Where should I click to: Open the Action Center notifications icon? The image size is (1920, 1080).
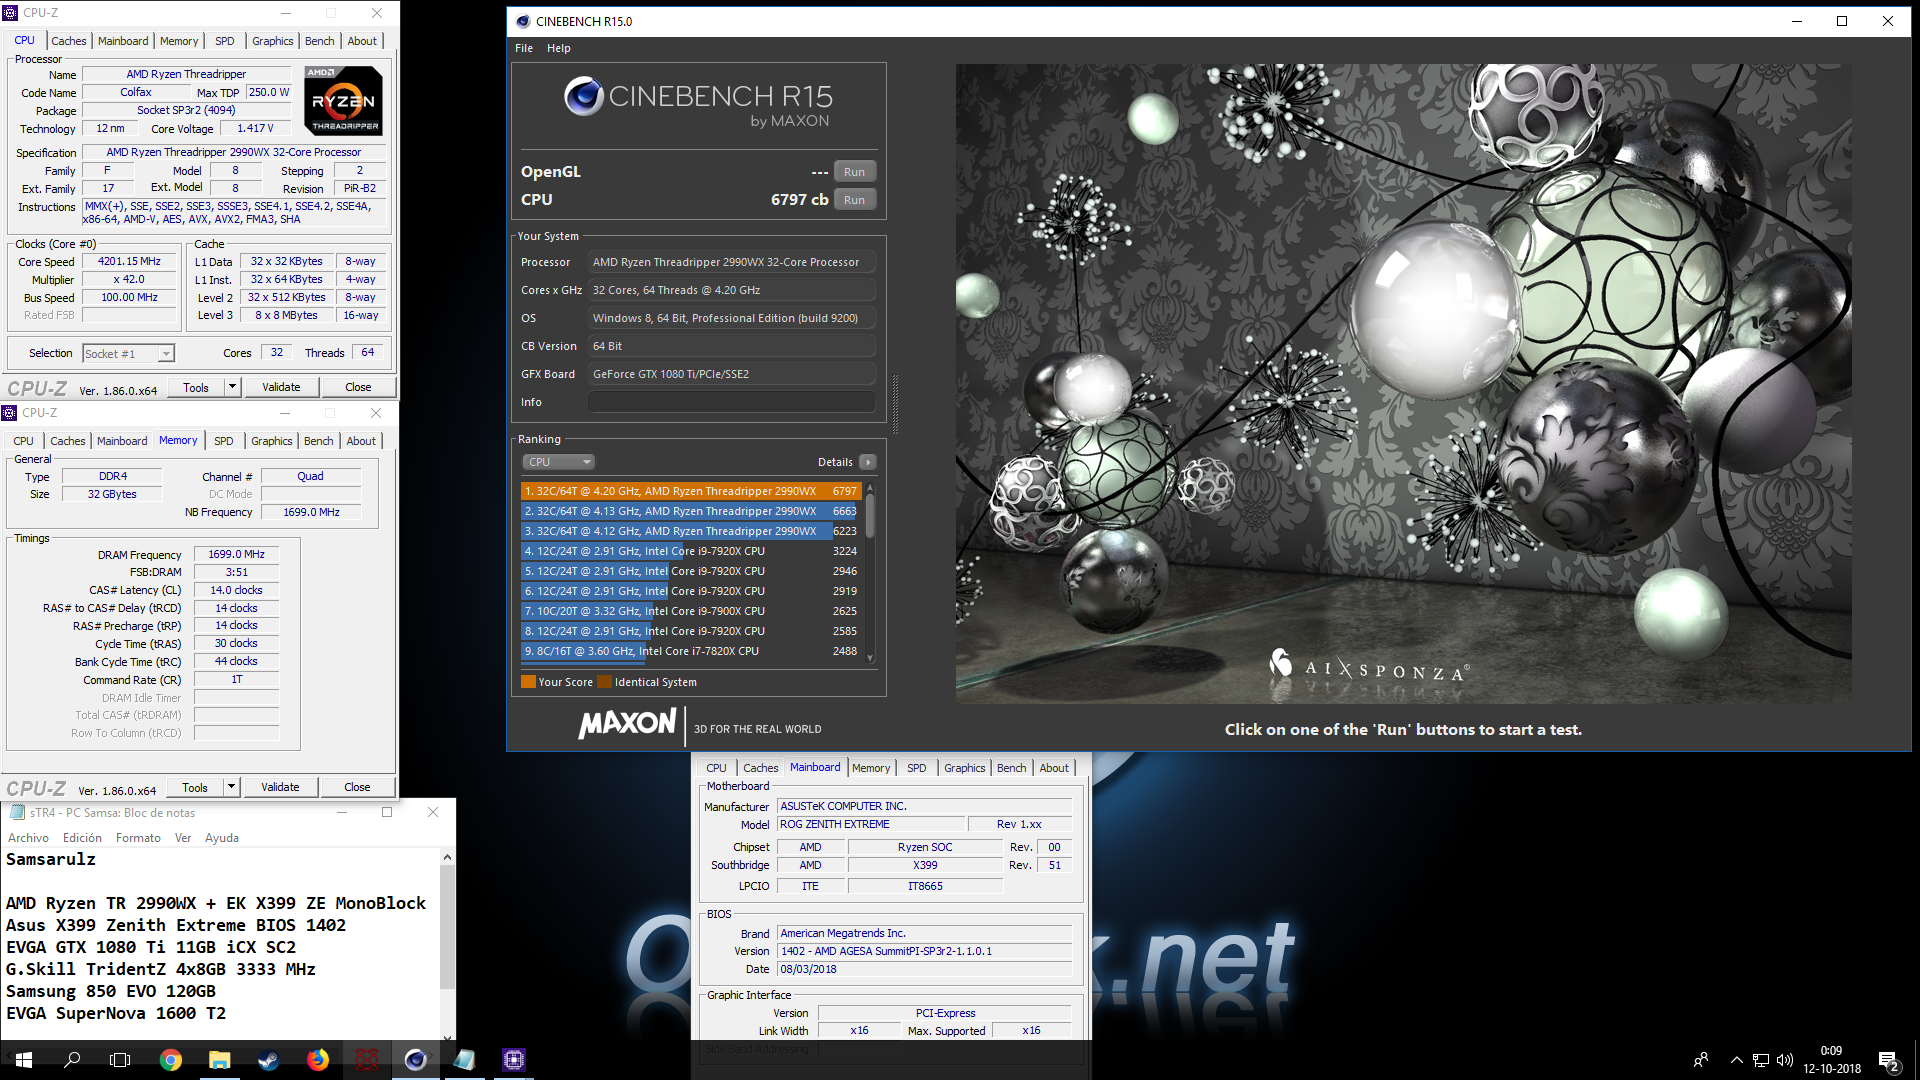point(1888,1061)
